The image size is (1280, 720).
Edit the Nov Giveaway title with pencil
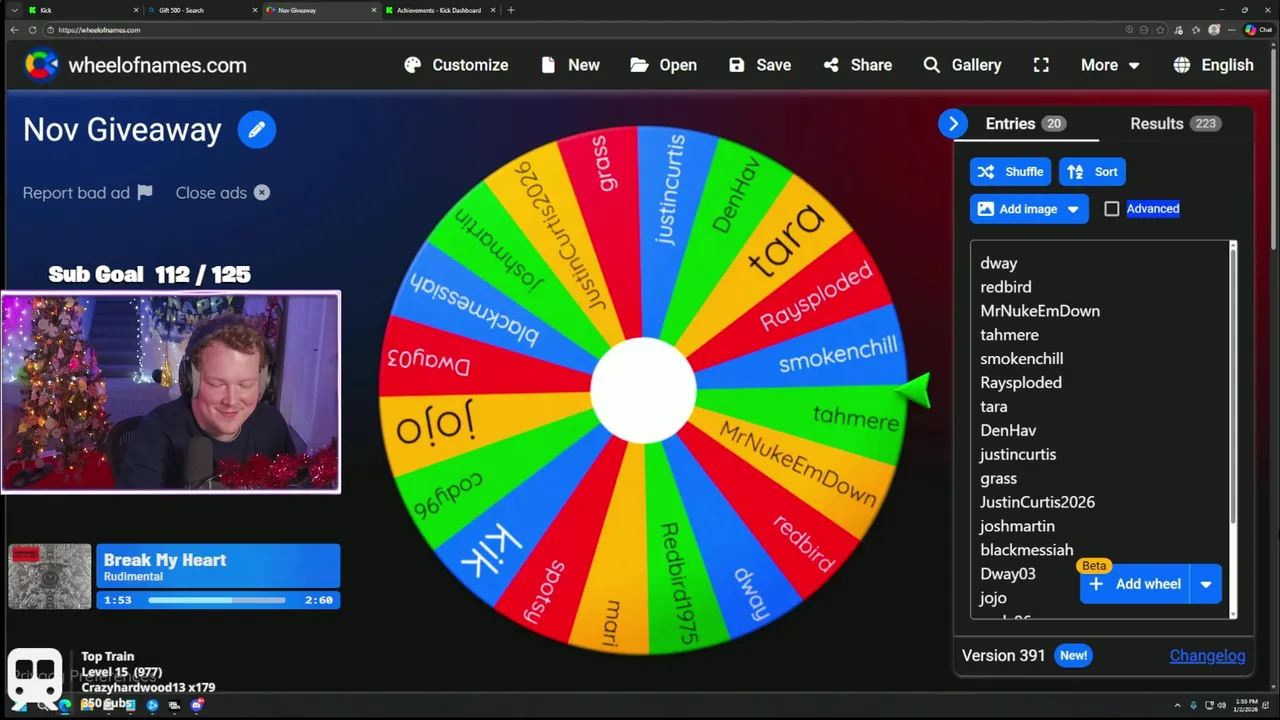257,129
